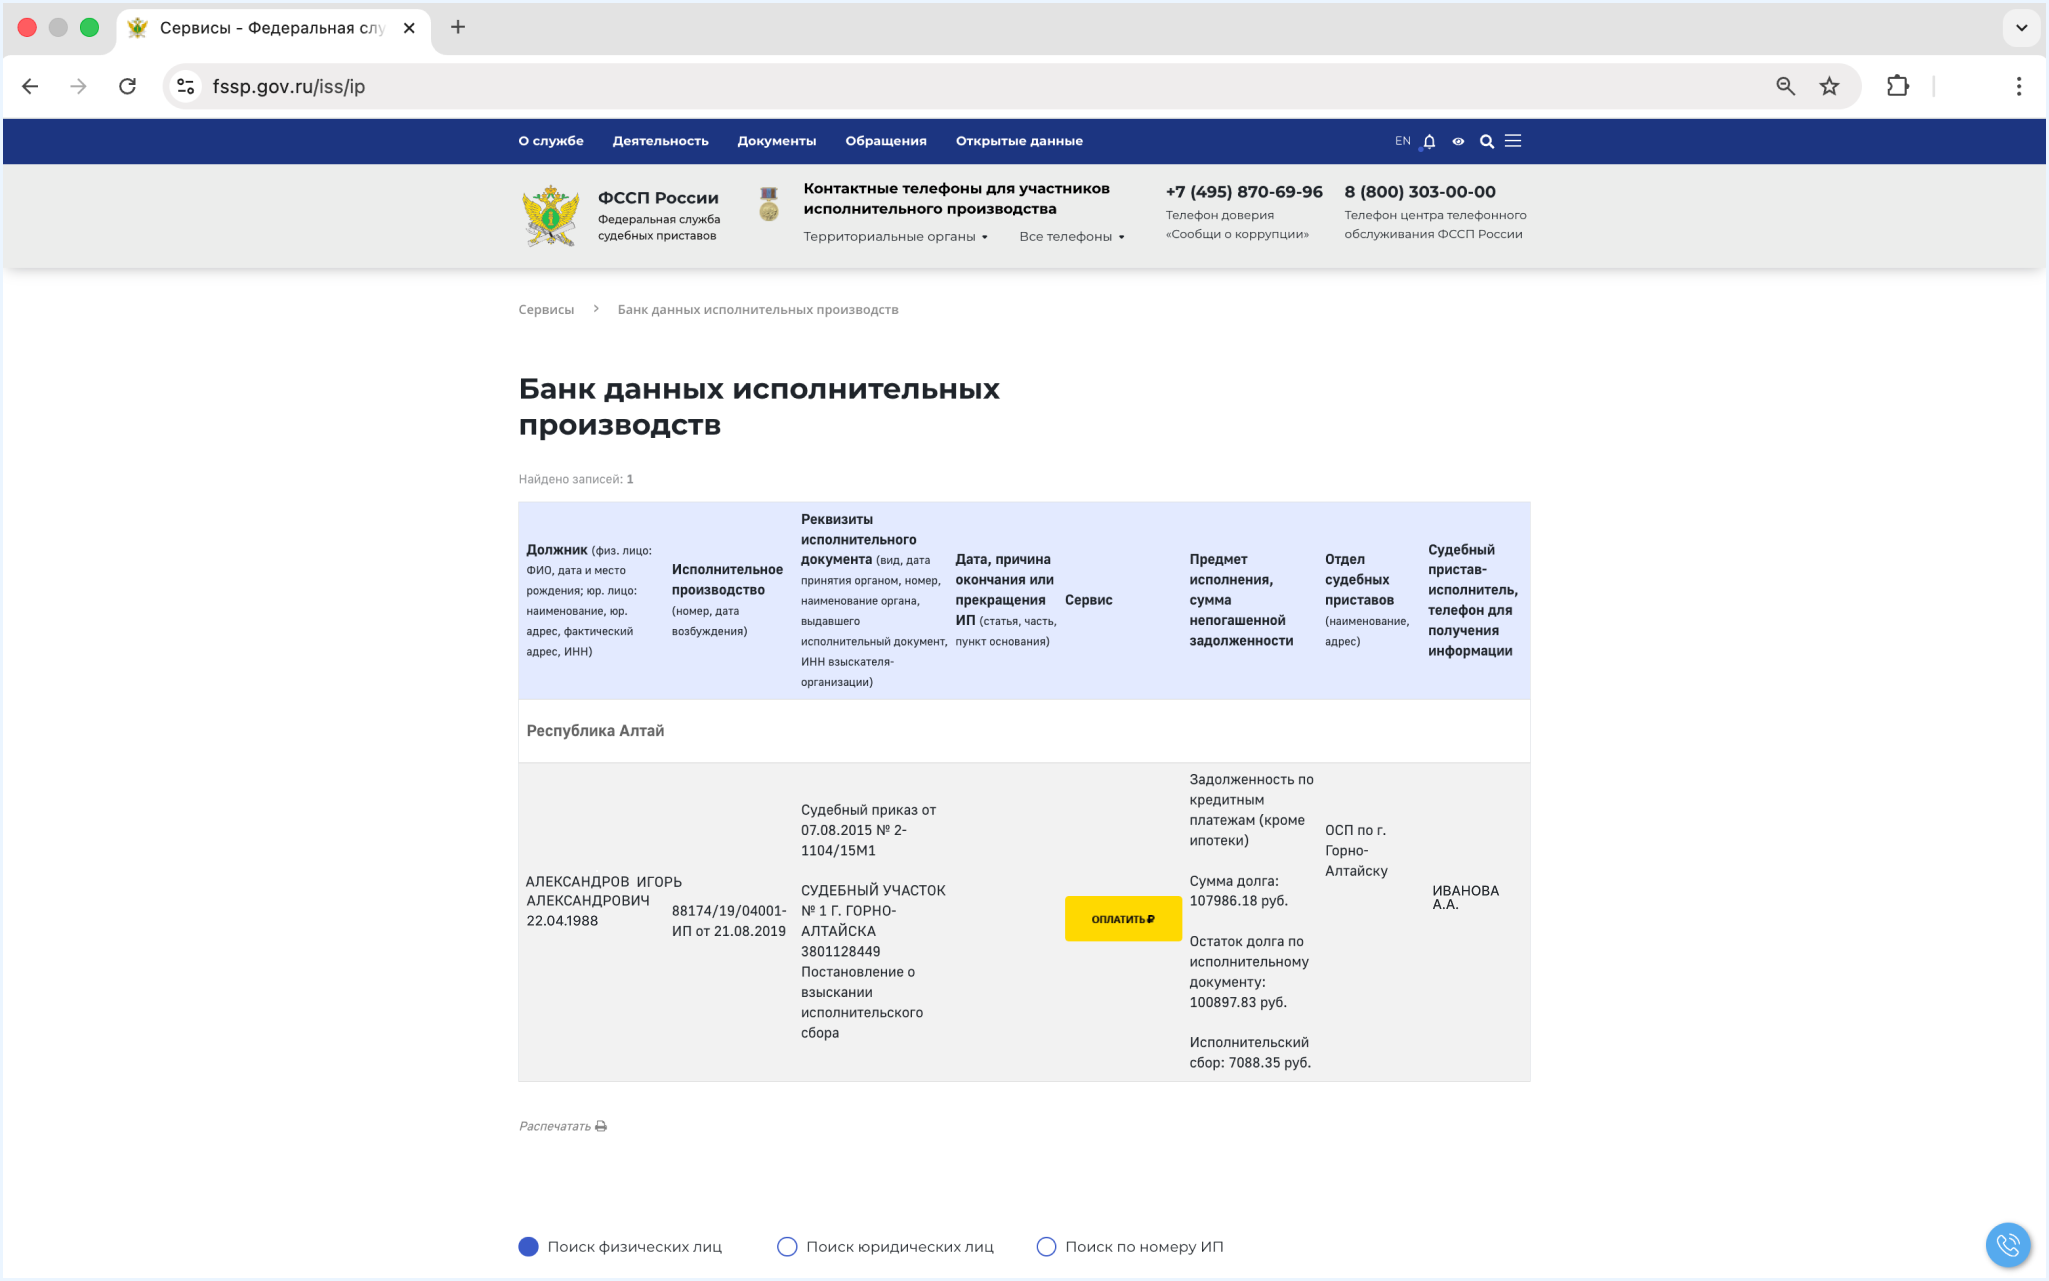Toggle visually impaired eye icon
The image size is (2049, 1281).
coord(1458,141)
